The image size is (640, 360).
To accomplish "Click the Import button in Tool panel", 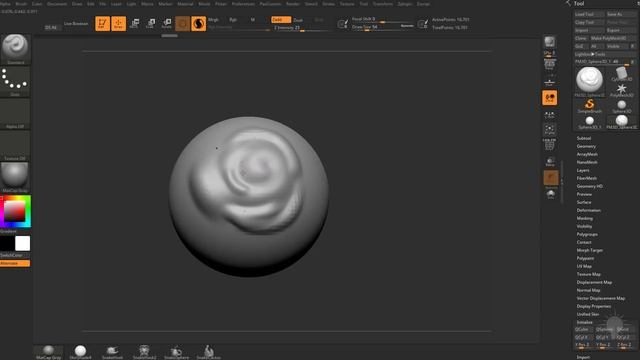I will point(589,31).
